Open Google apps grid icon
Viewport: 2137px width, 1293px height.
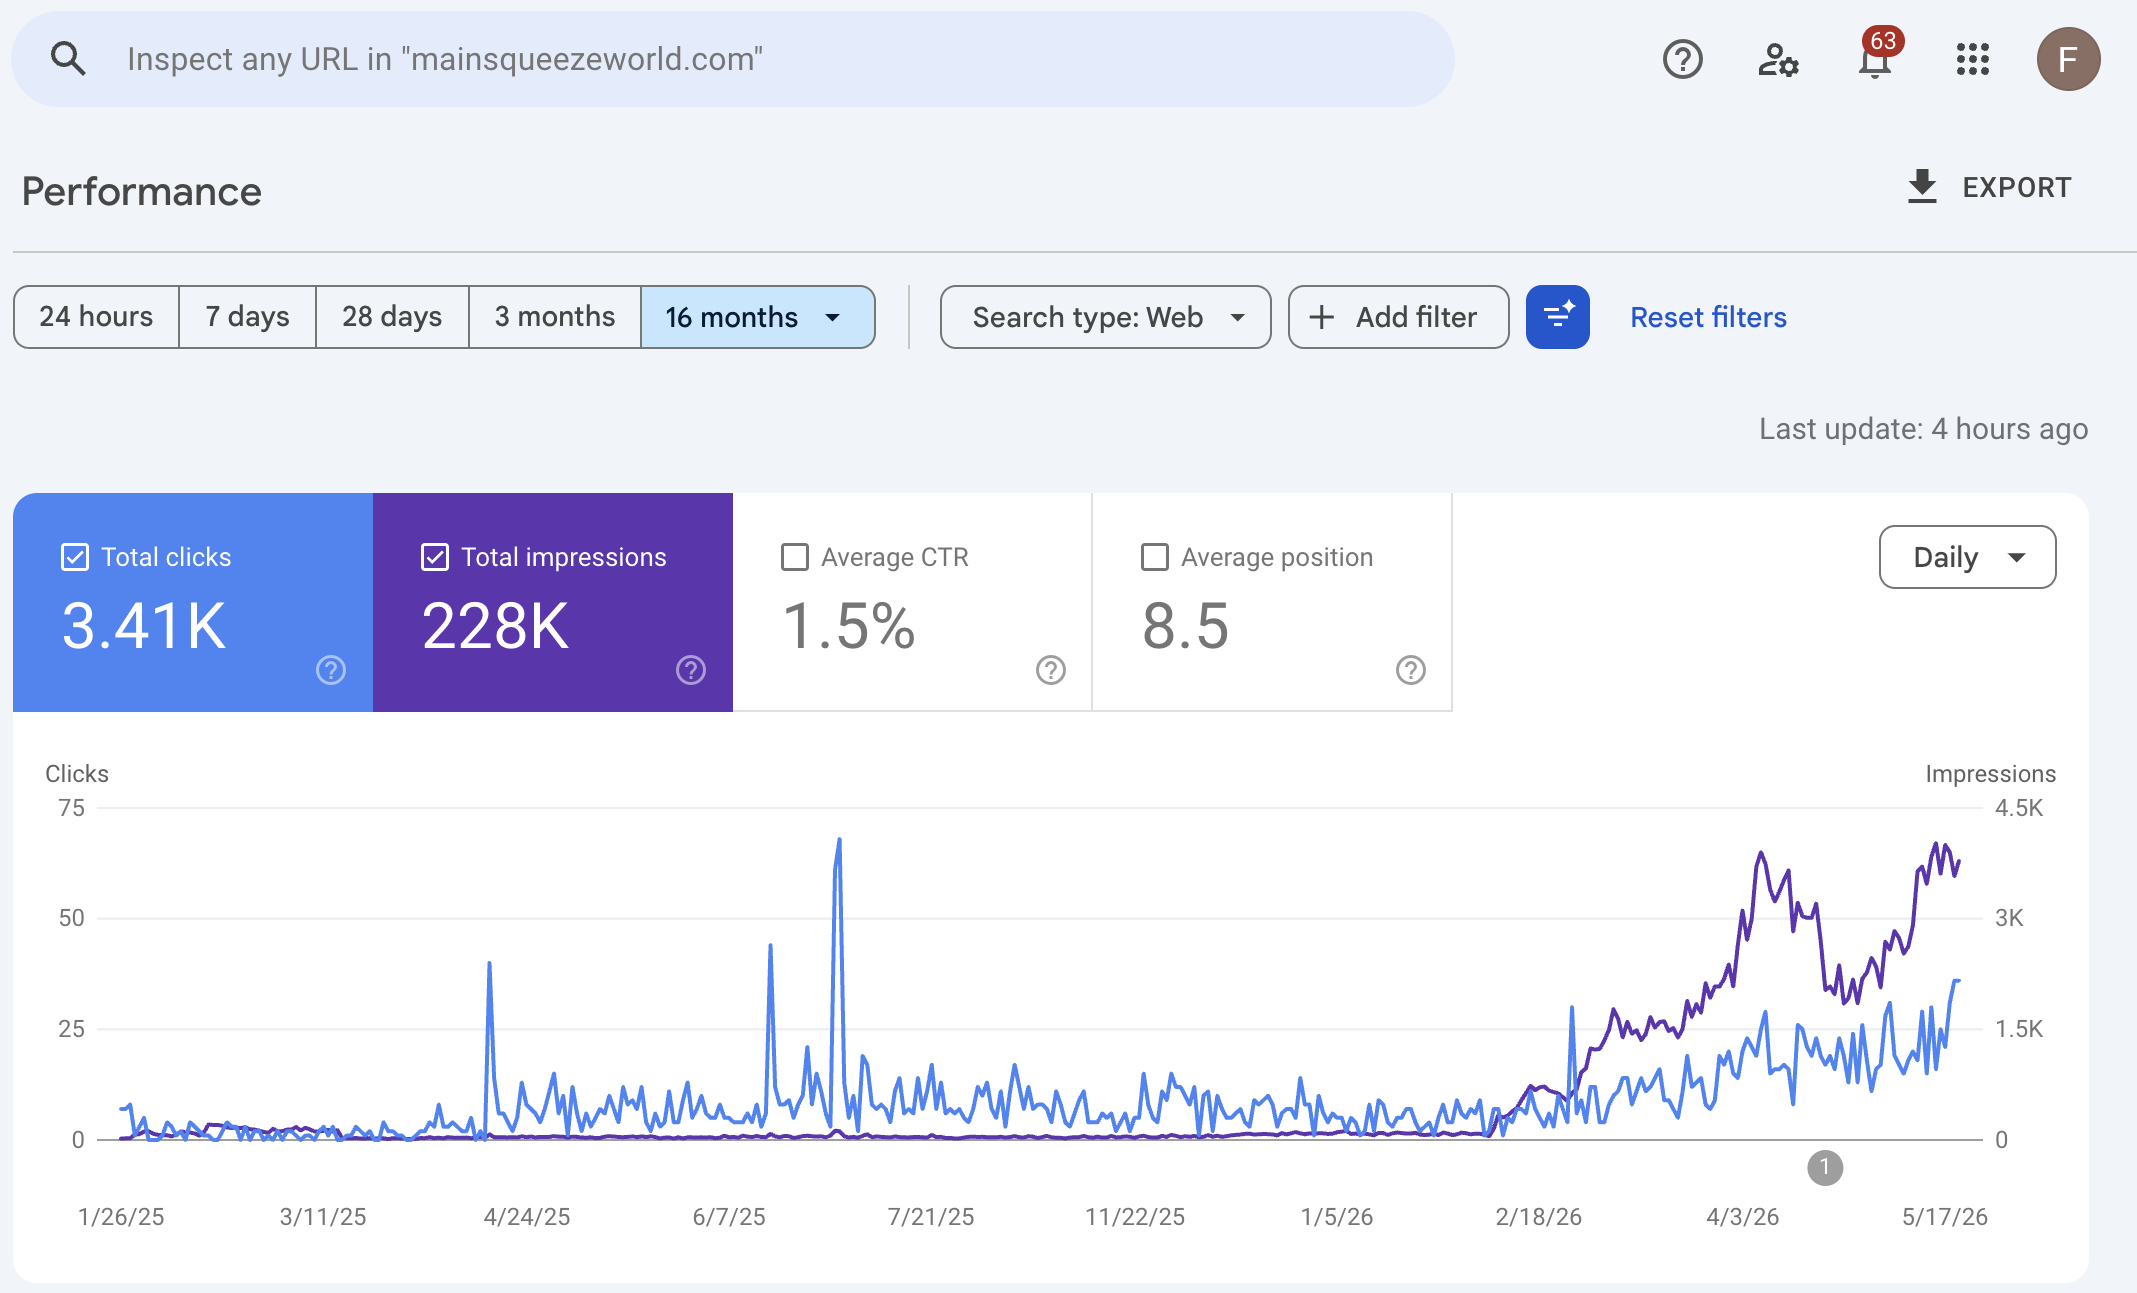(1972, 59)
